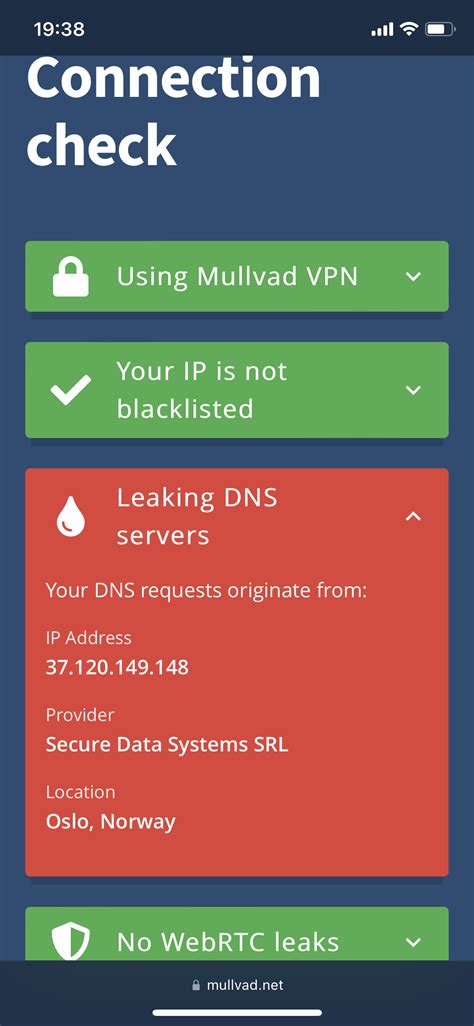Collapse the Leaking DNS servers chevron
The image size is (474, 1026).
413,516
